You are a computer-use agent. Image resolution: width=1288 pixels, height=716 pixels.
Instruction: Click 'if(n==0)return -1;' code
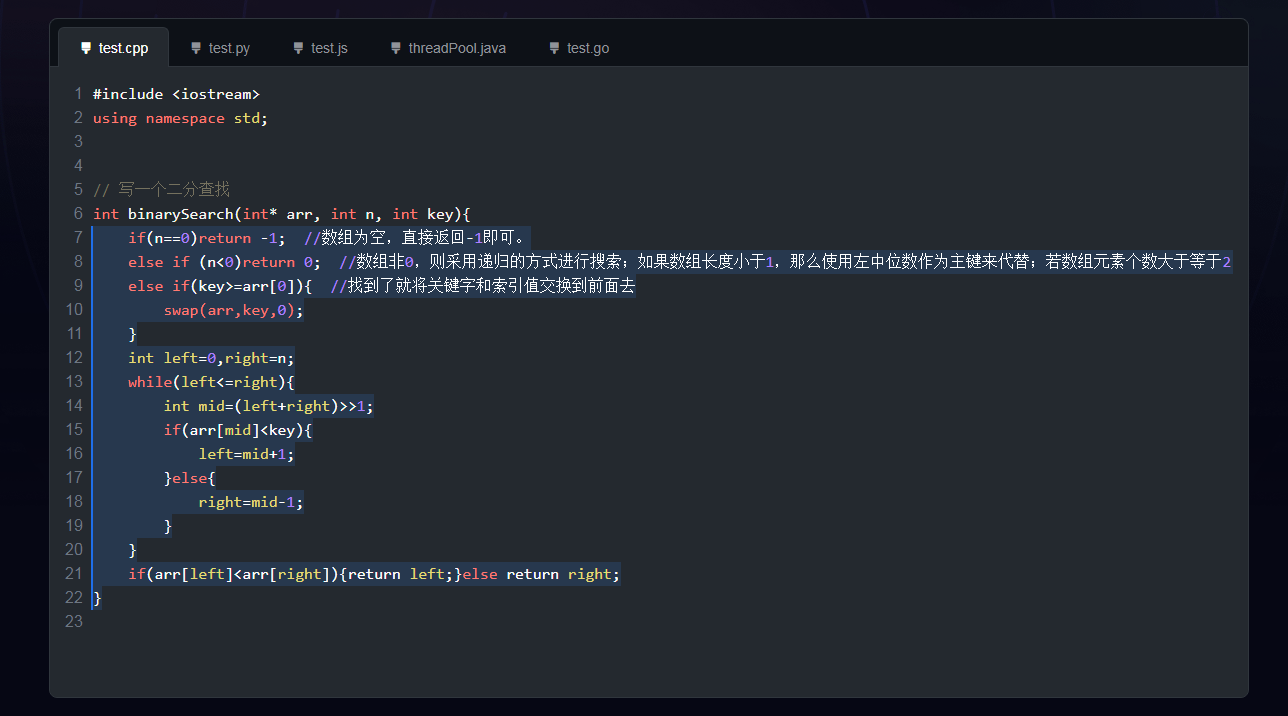tap(207, 238)
